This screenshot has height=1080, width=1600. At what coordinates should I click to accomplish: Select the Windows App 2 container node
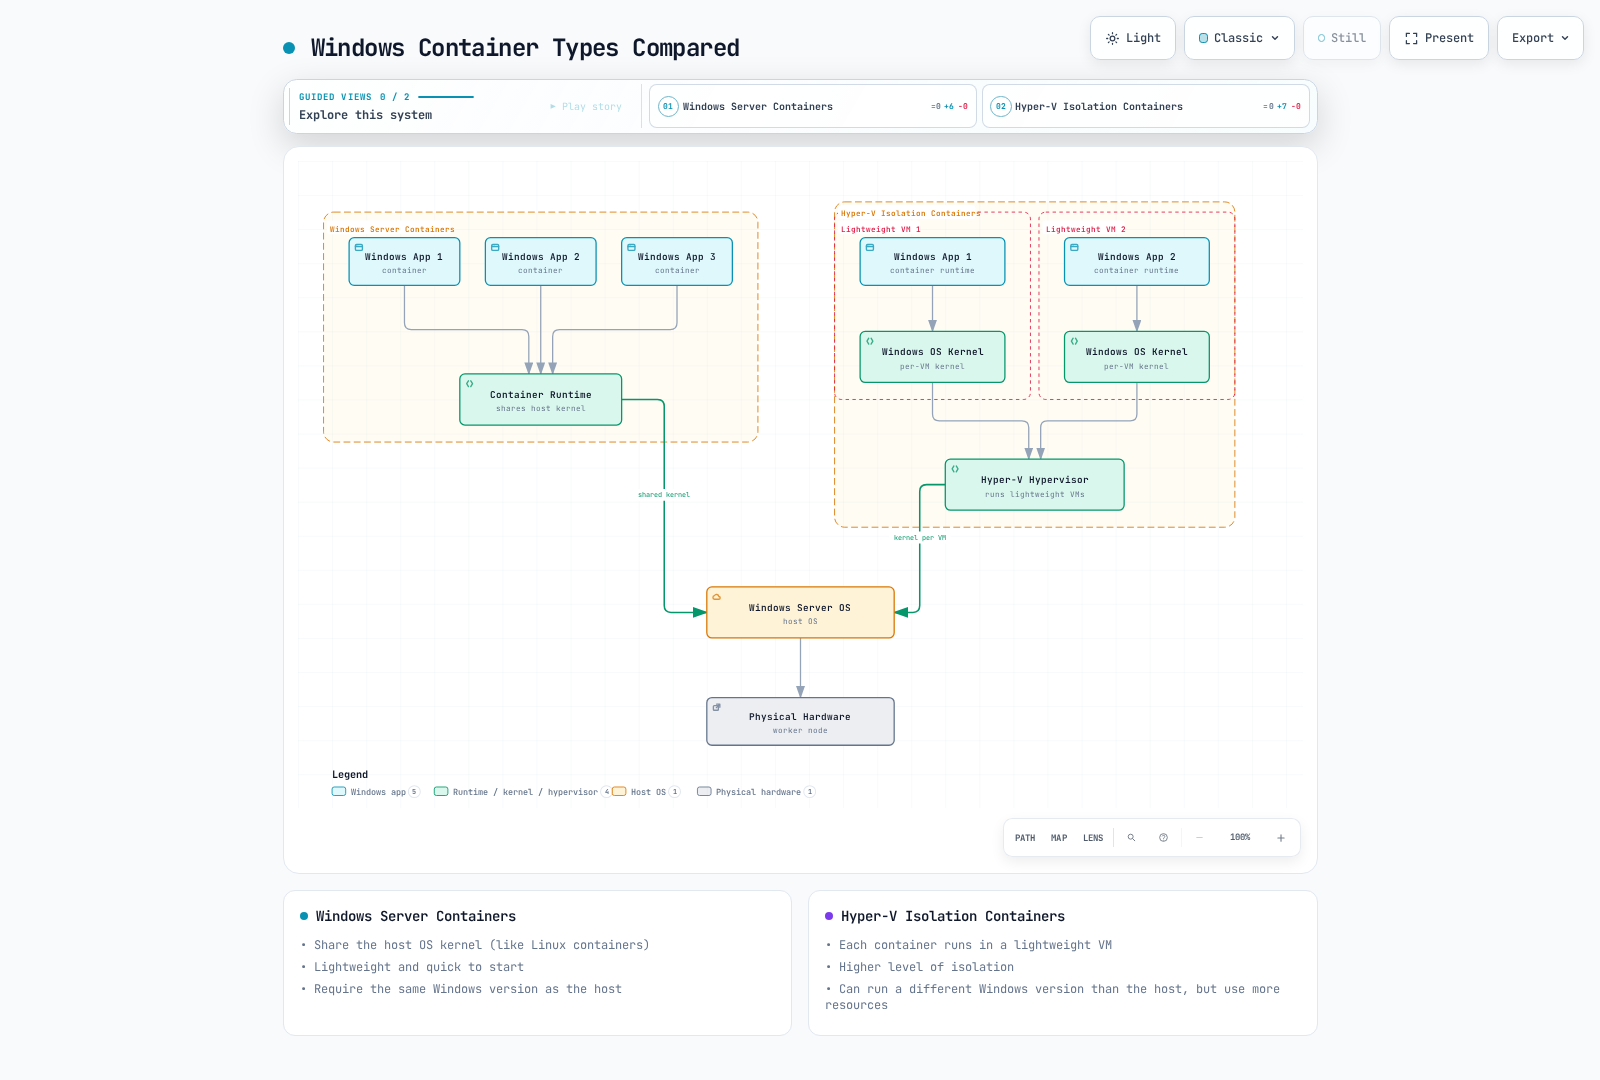pyautogui.click(x=541, y=262)
